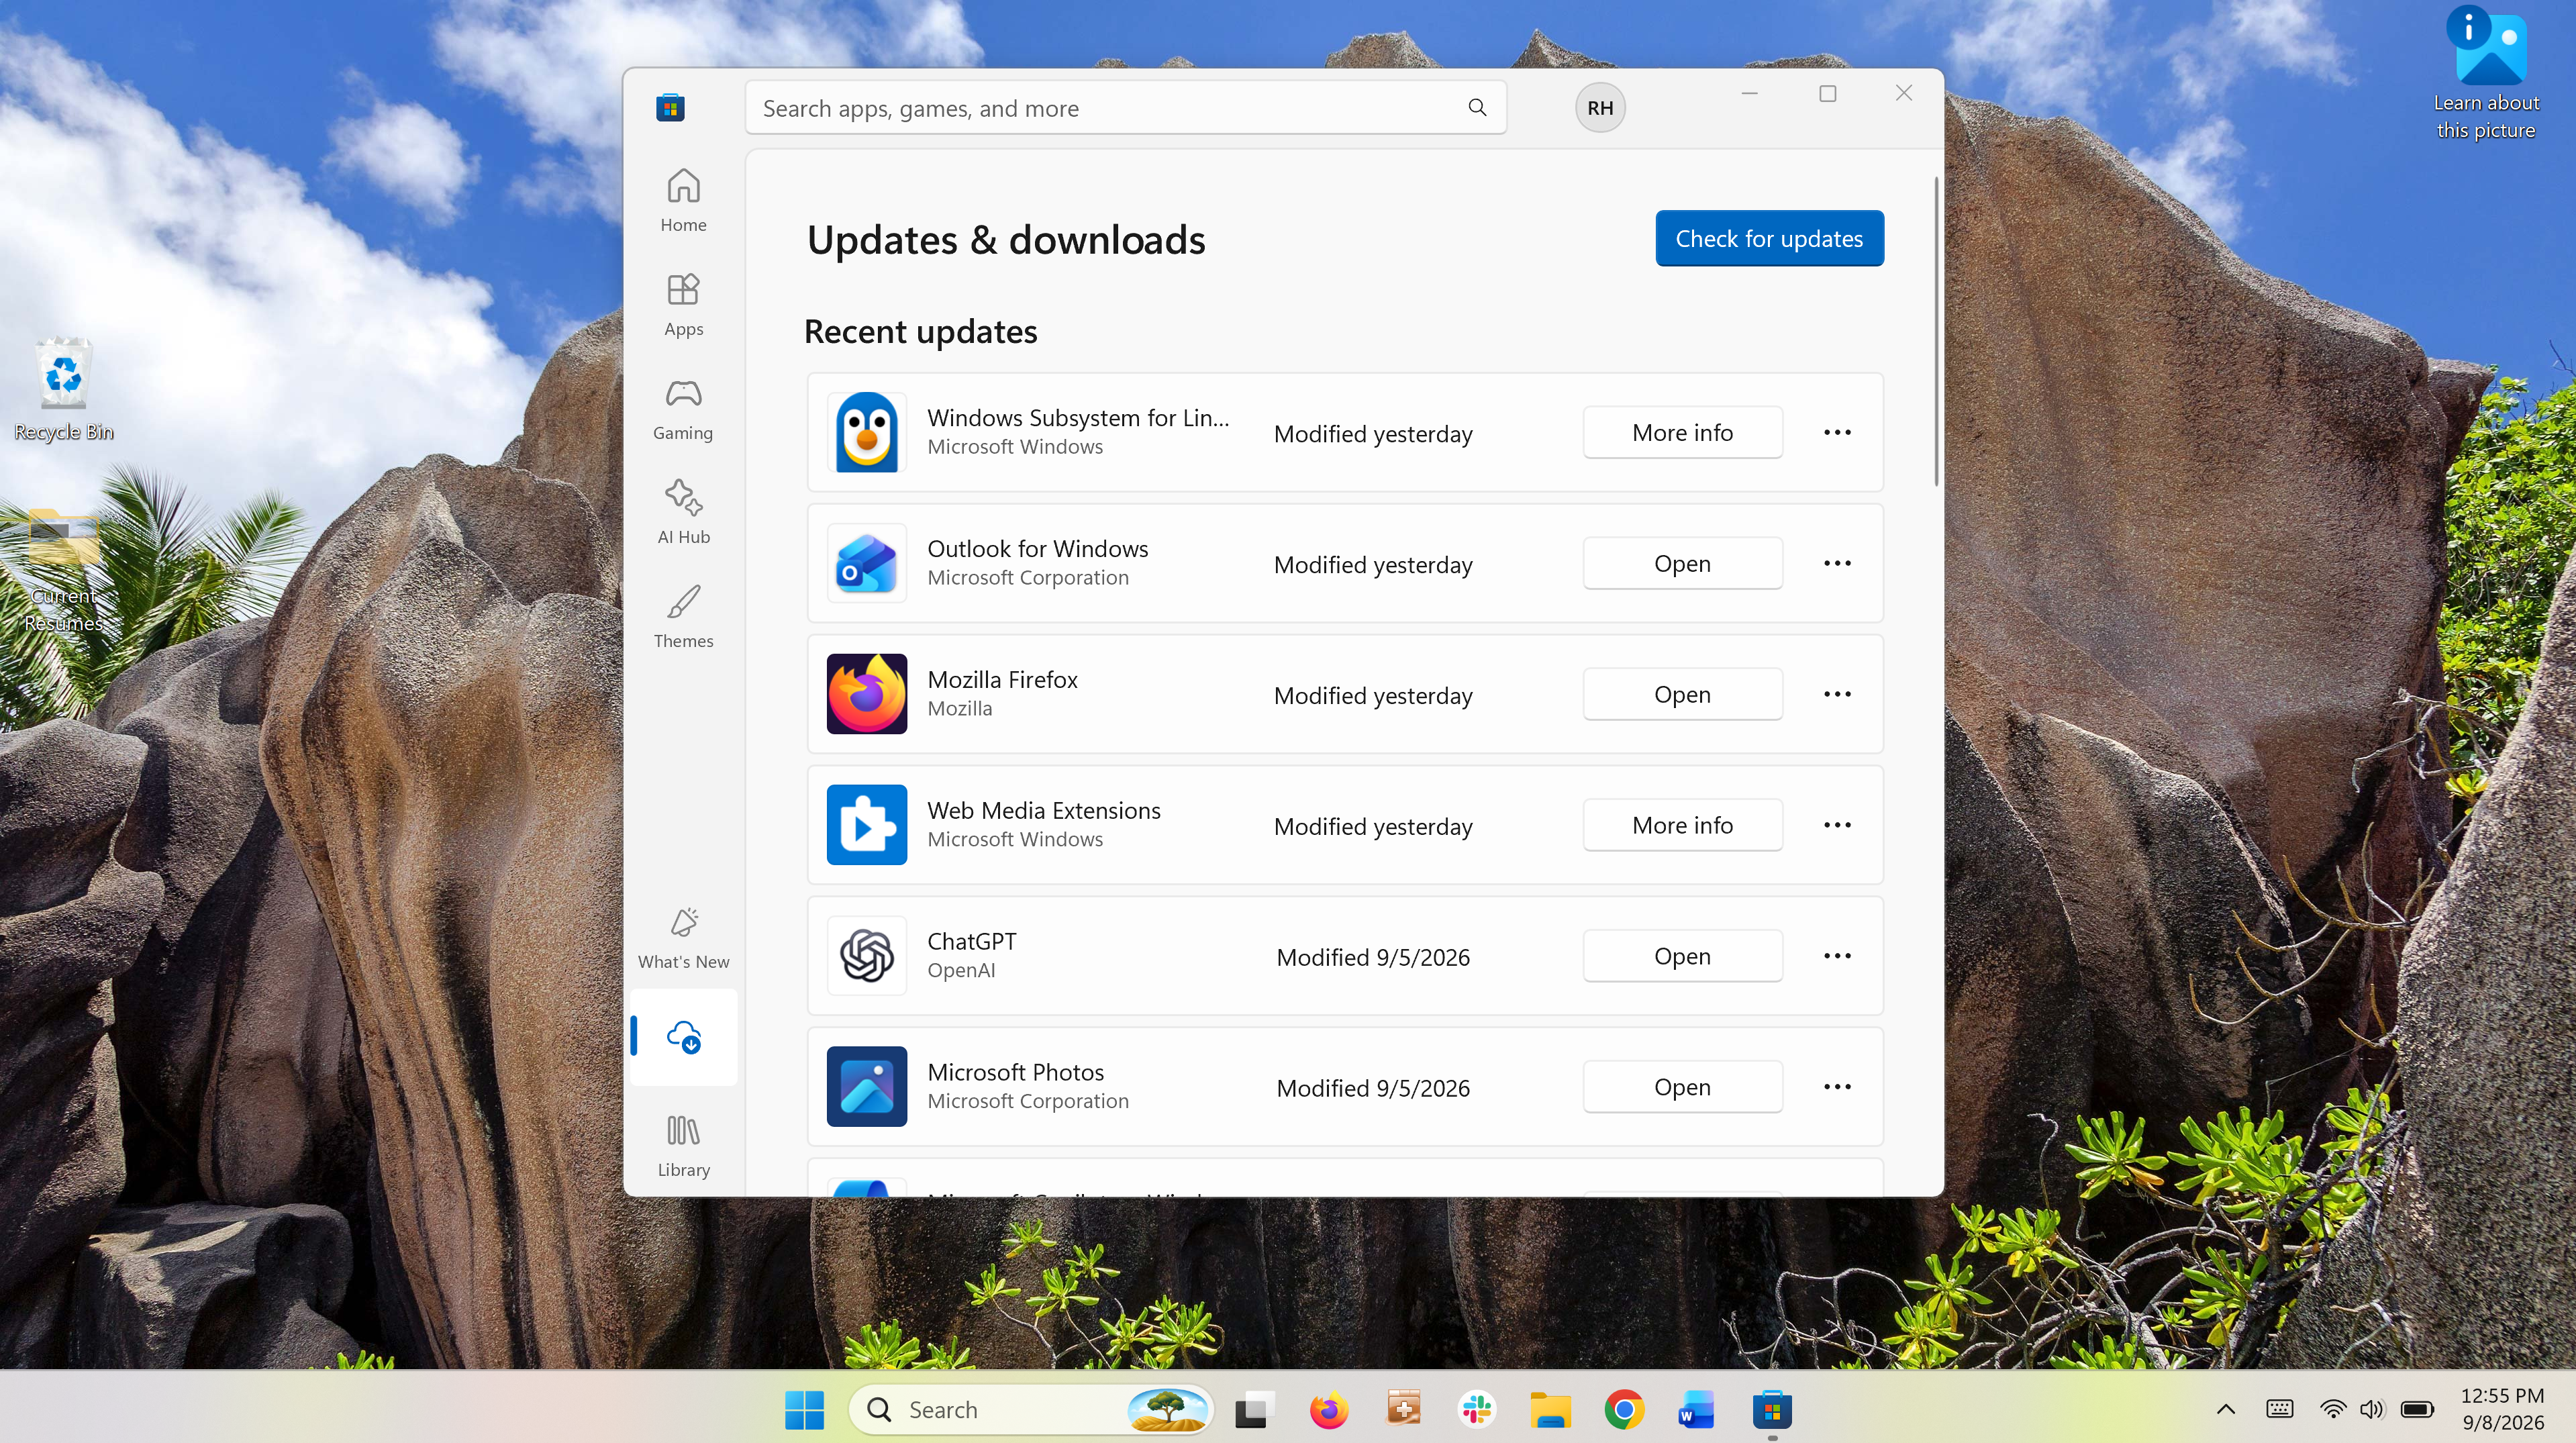Viewport: 2576px width, 1443px height.
Task: Click Microsoft Store icon on taskbar
Action: 1771,1410
